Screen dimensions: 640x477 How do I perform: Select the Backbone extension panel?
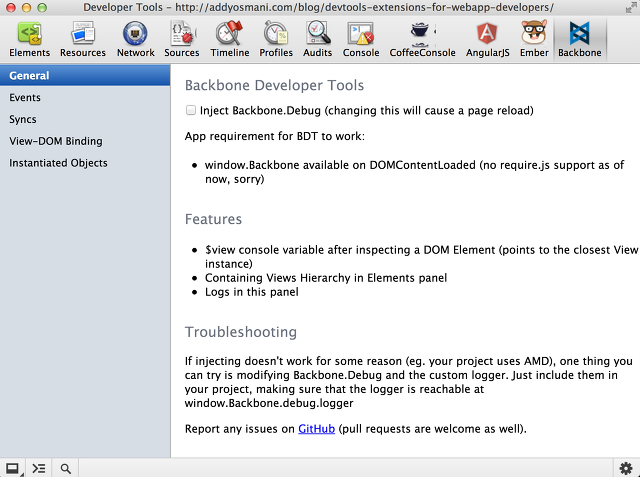pos(580,40)
